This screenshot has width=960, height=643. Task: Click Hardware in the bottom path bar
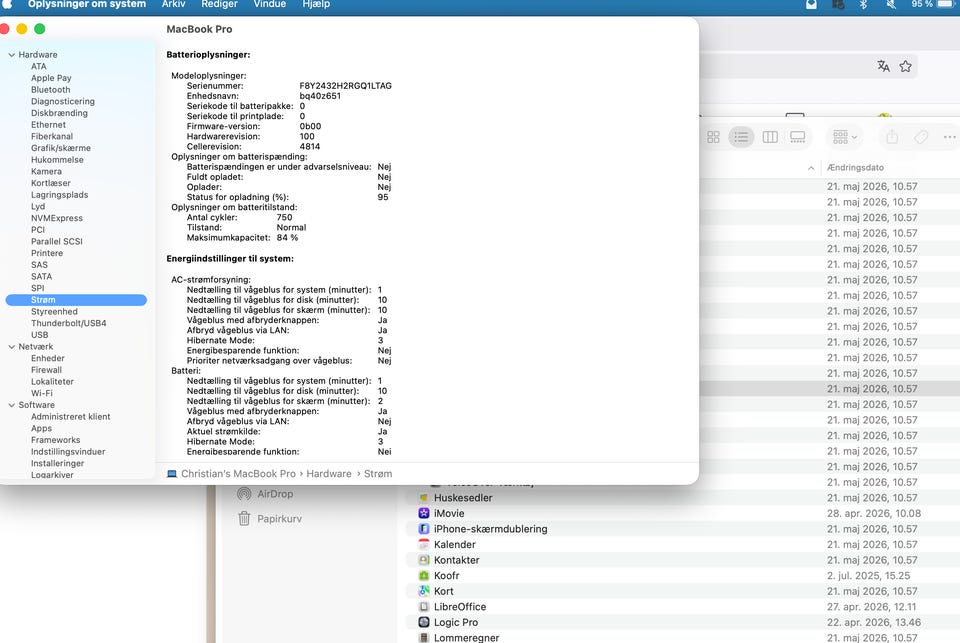pyautogui.click(x=329, y=473)
